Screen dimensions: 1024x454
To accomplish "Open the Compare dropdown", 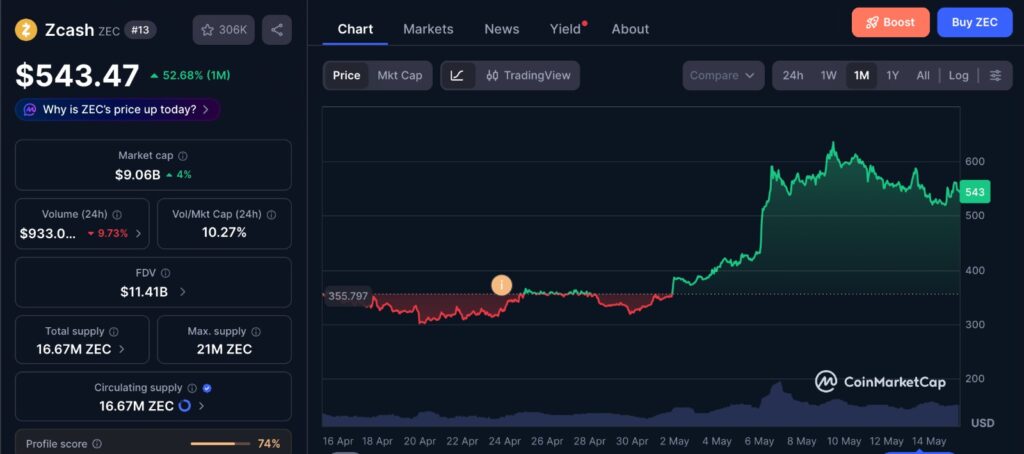I will click(x=723, y=75).
